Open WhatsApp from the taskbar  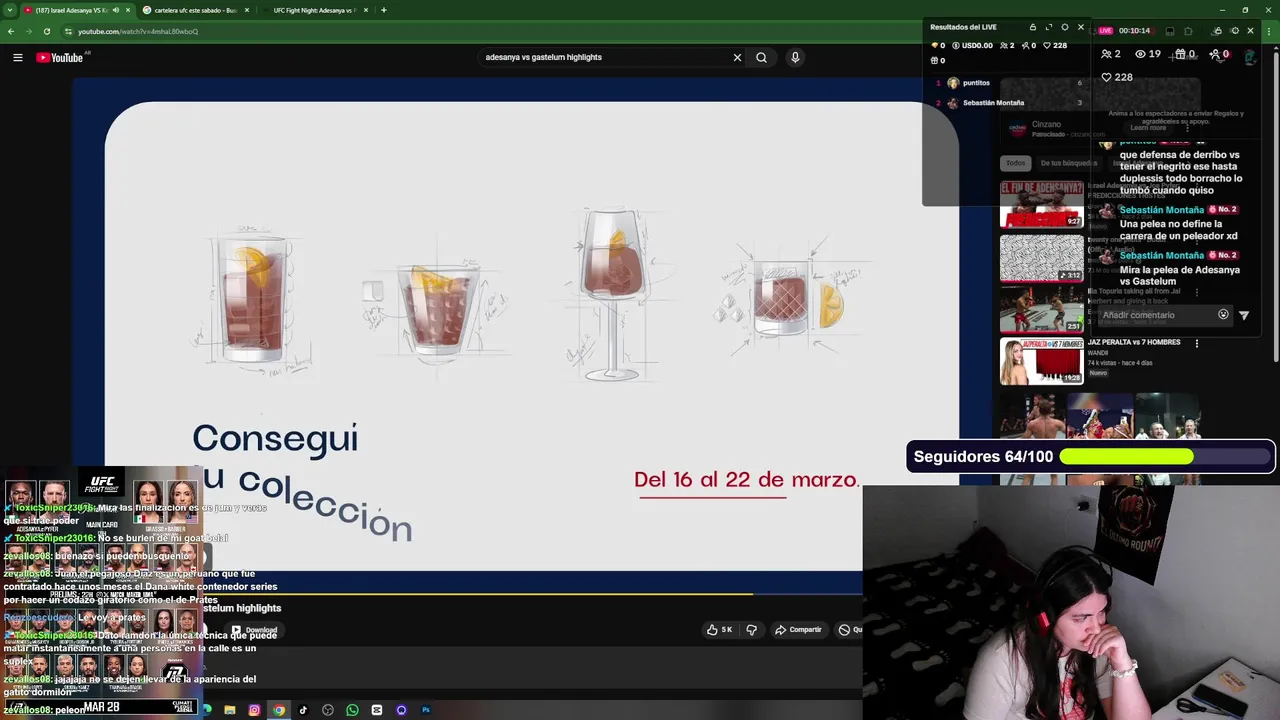click(352, 710)
